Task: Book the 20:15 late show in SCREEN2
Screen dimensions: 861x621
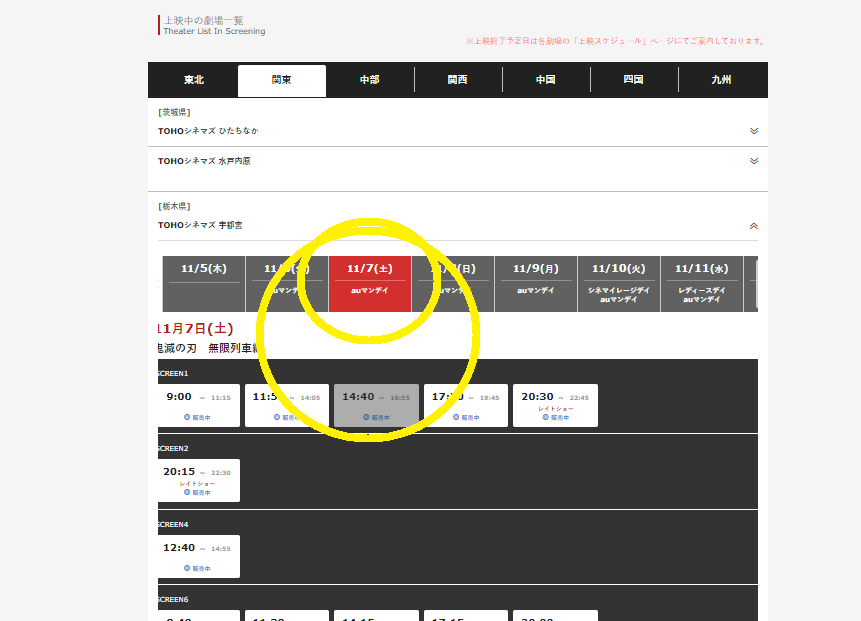Action: coord(199,480)
